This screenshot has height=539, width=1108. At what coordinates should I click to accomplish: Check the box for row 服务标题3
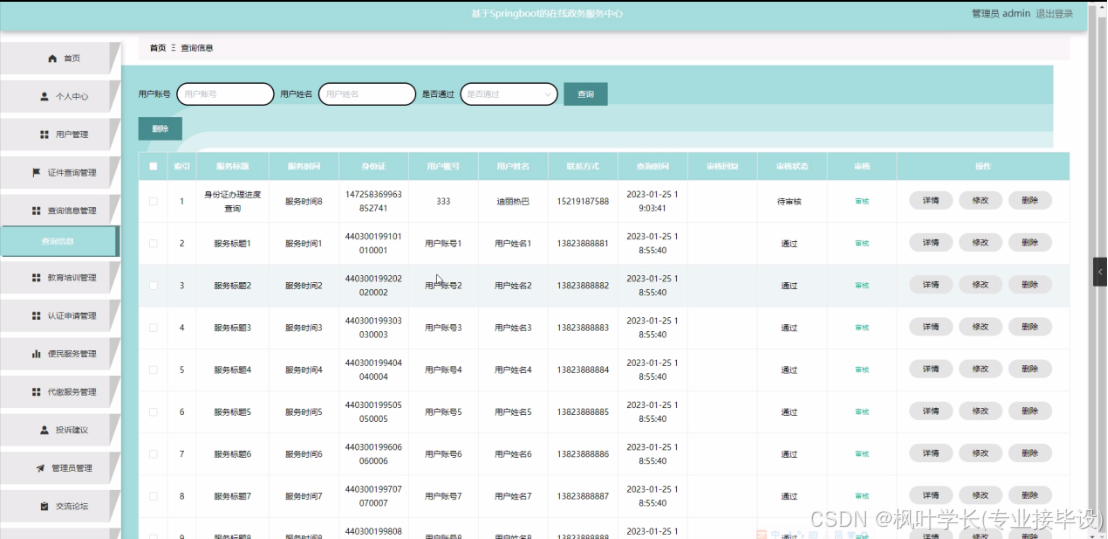153,328
